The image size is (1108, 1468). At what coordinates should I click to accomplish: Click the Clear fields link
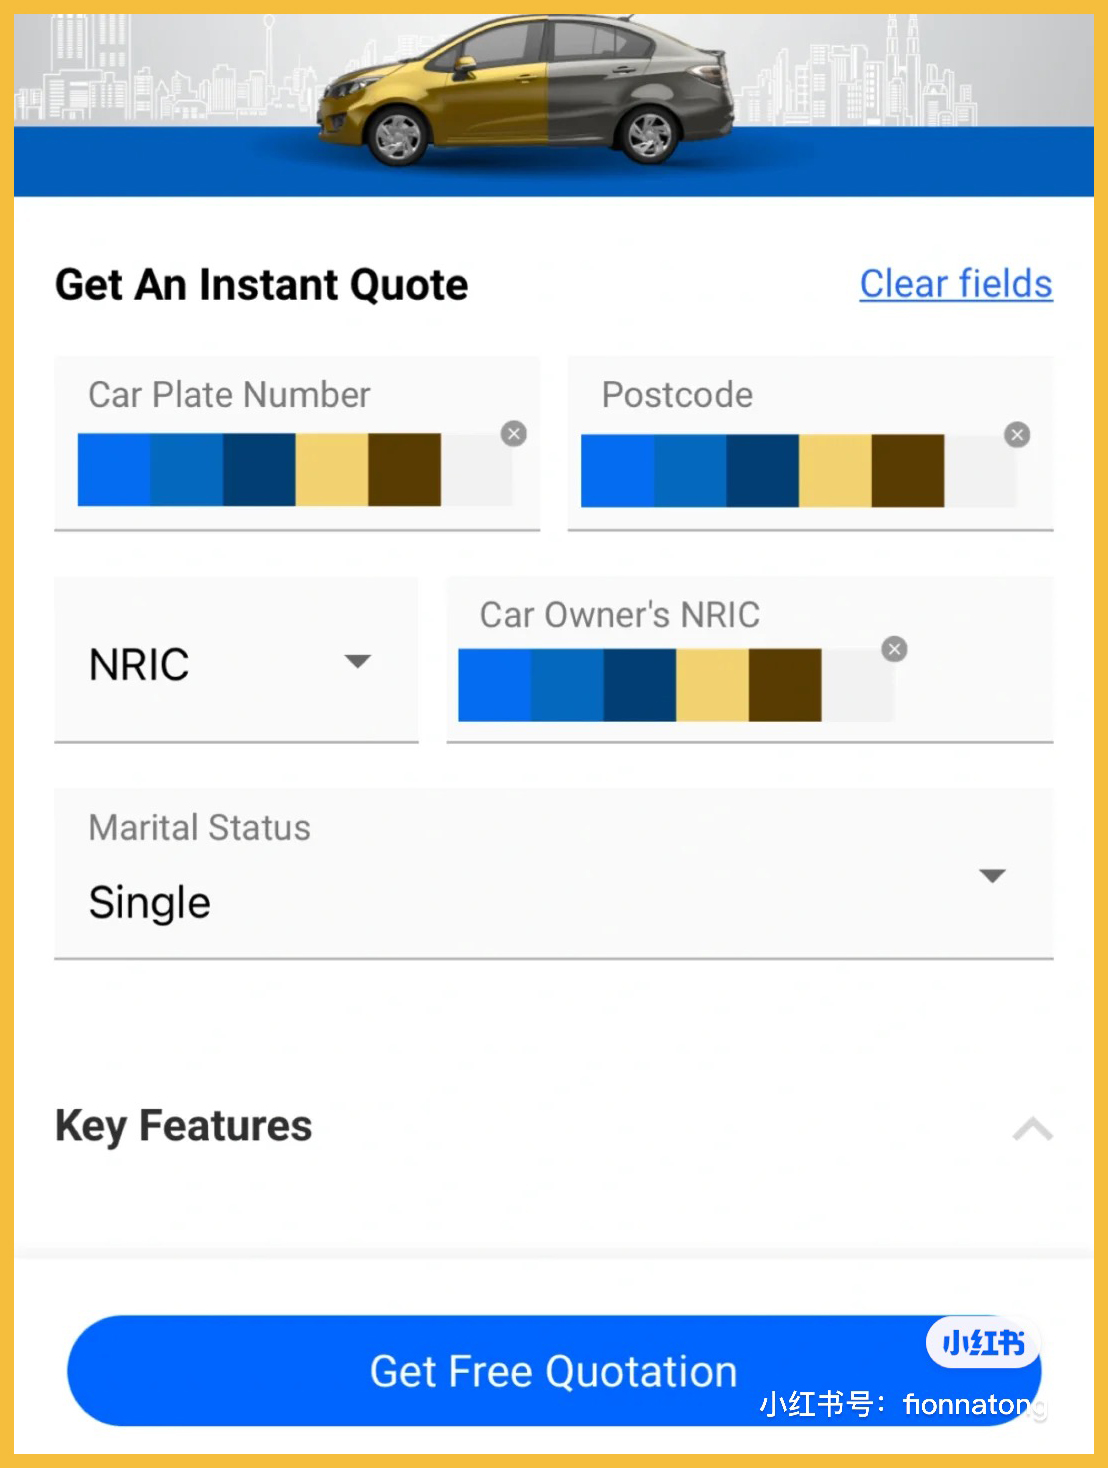click(x=956, y=284)
